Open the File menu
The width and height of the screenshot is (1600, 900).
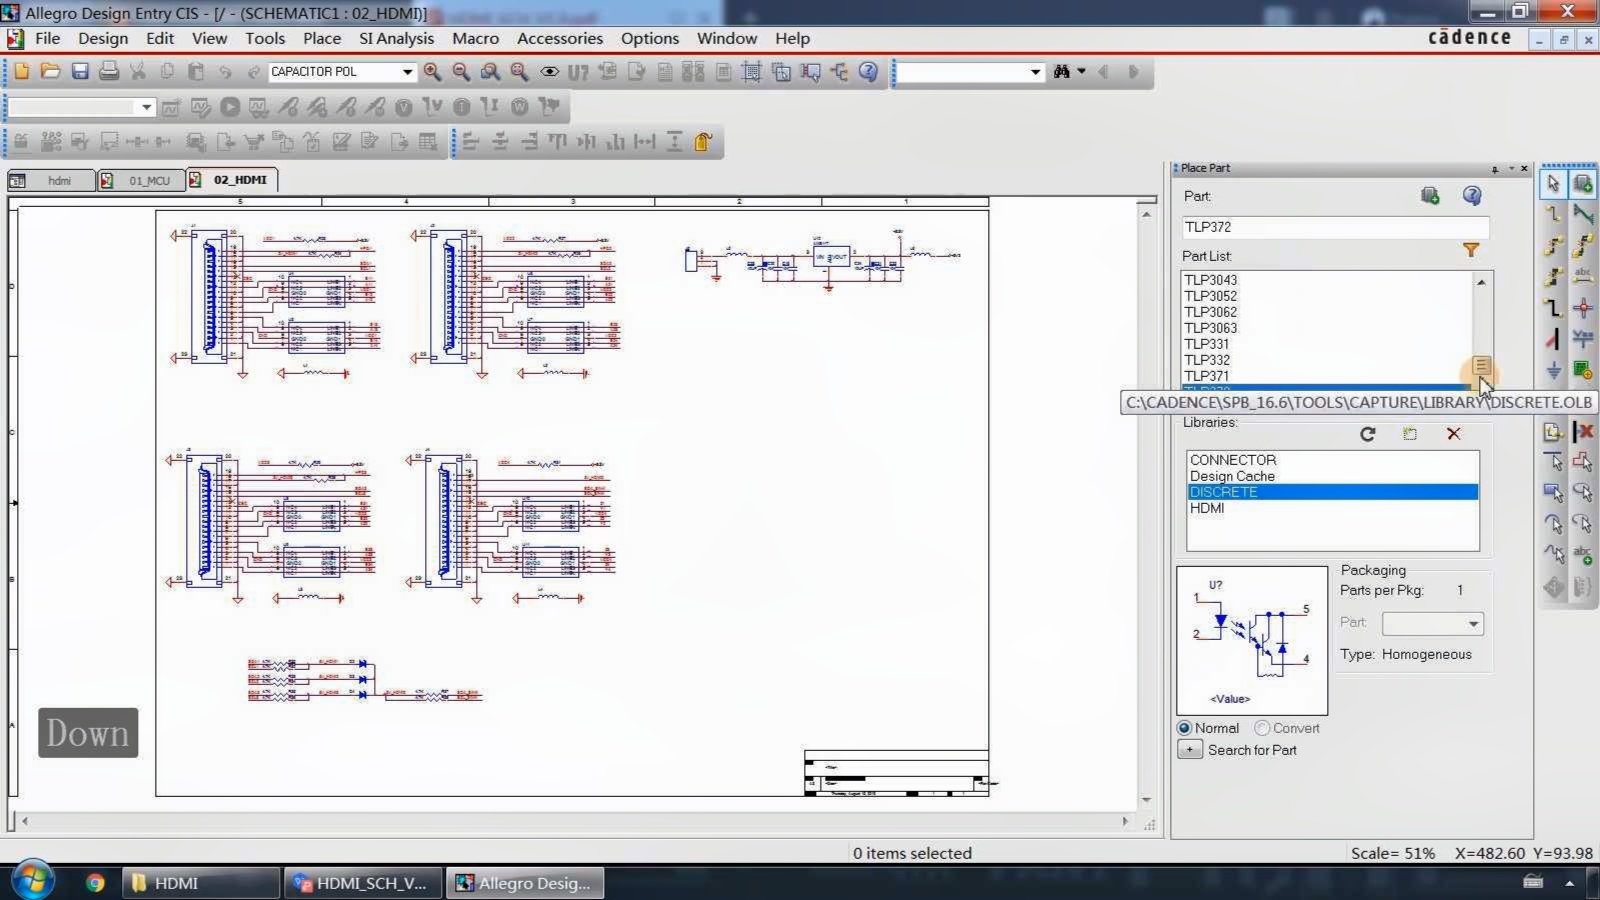click(47, 38)
